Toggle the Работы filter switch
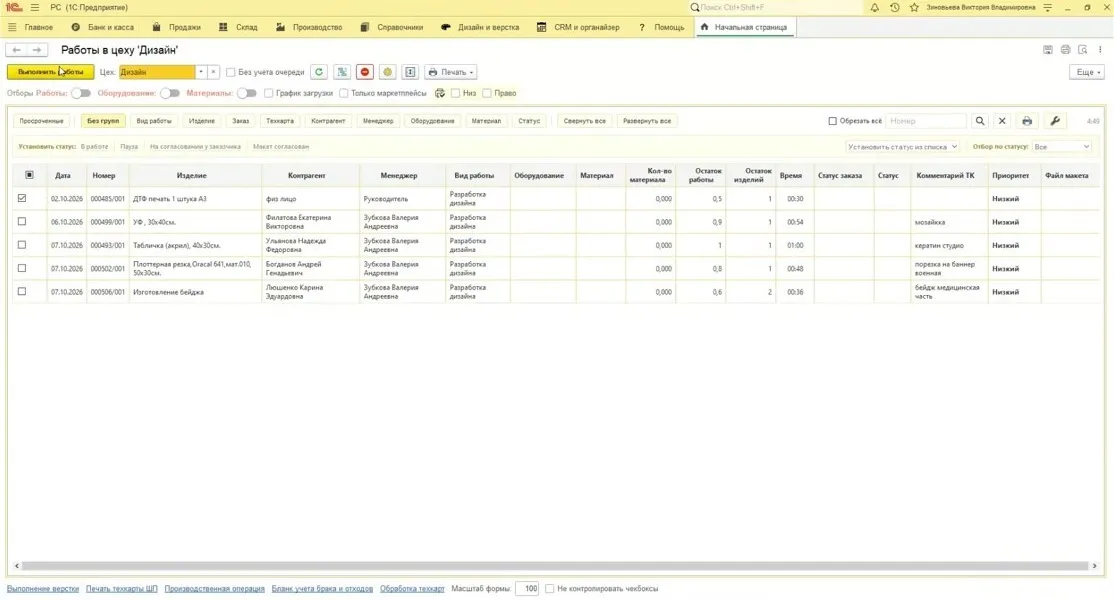The image size is (1114, 600). pyautogui.click(x=81, y=93)
